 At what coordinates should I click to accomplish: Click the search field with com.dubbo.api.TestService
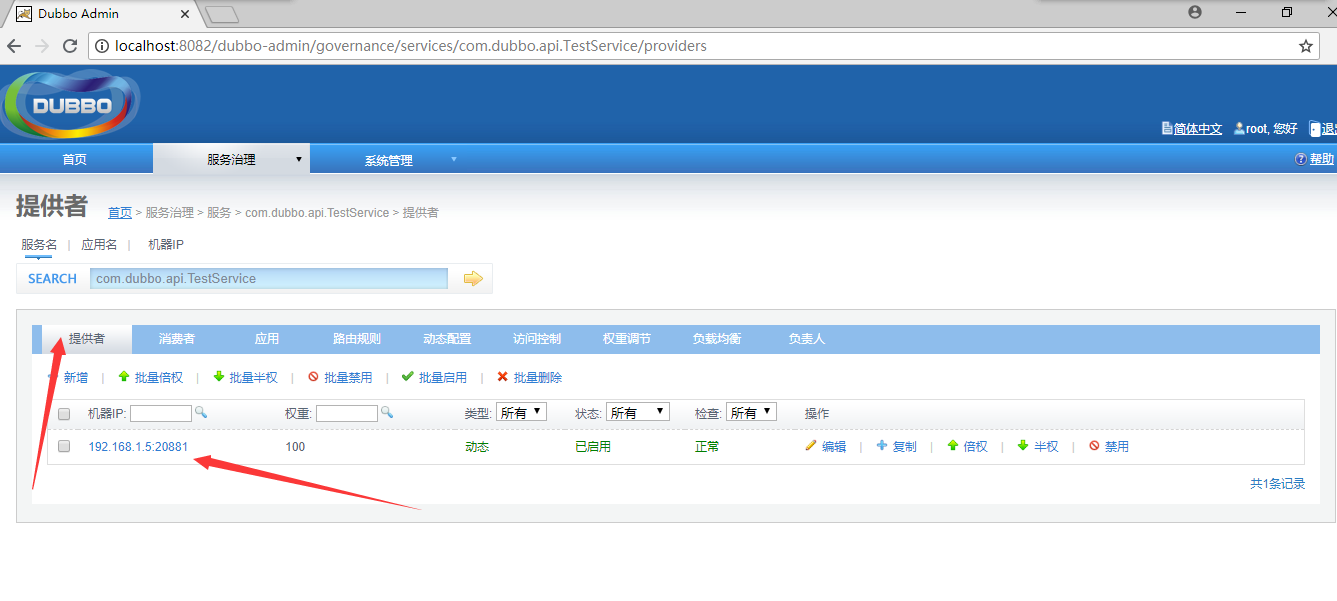[269, 279]
